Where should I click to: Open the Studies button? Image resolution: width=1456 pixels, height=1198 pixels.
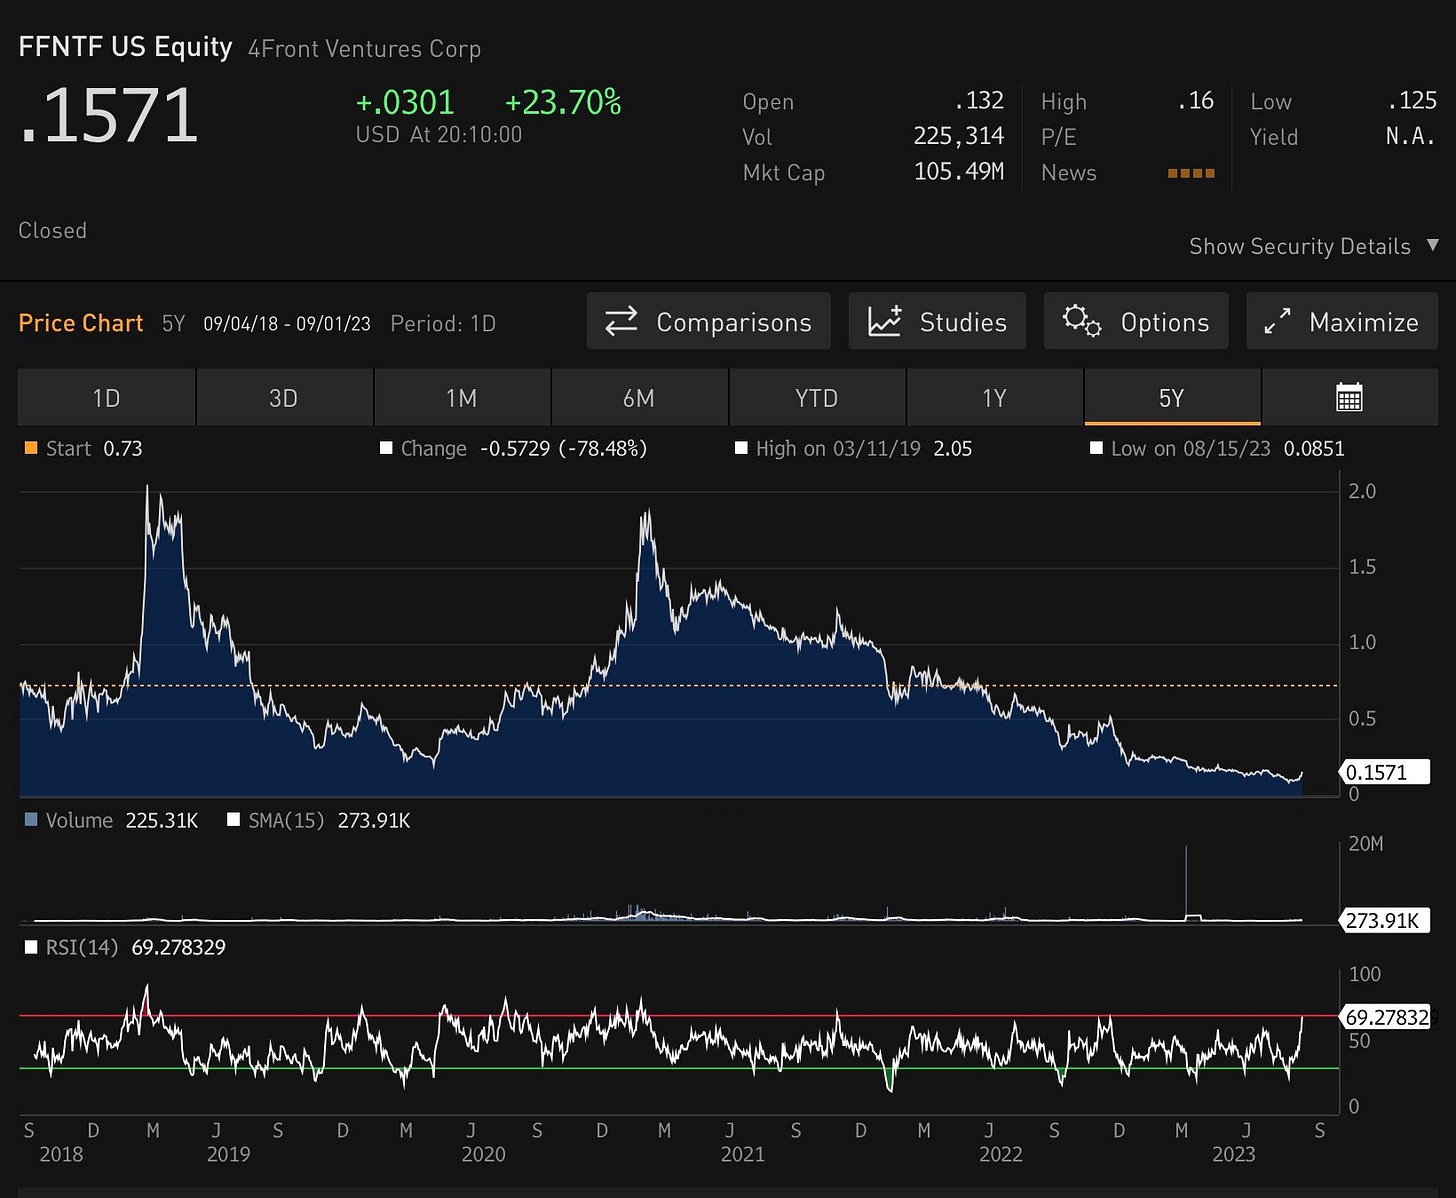click(937, 321)
